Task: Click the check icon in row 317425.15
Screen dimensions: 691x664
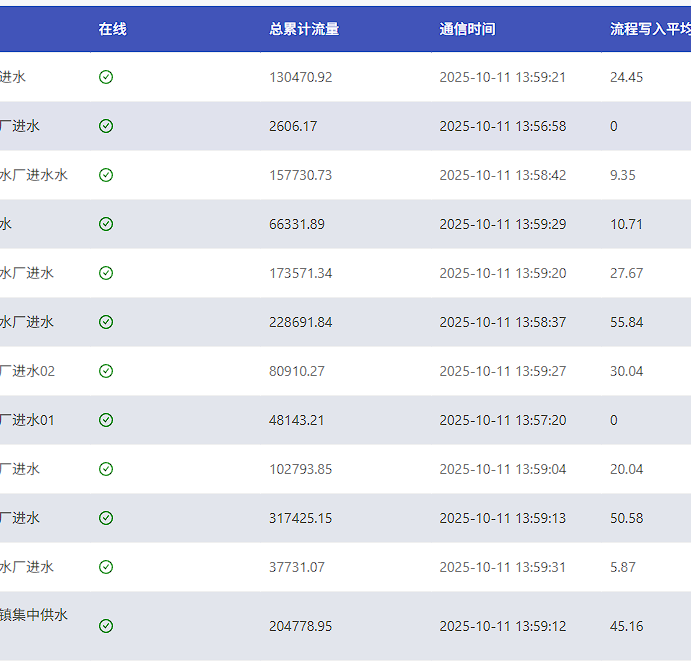Action: click(x=106, y=518)
